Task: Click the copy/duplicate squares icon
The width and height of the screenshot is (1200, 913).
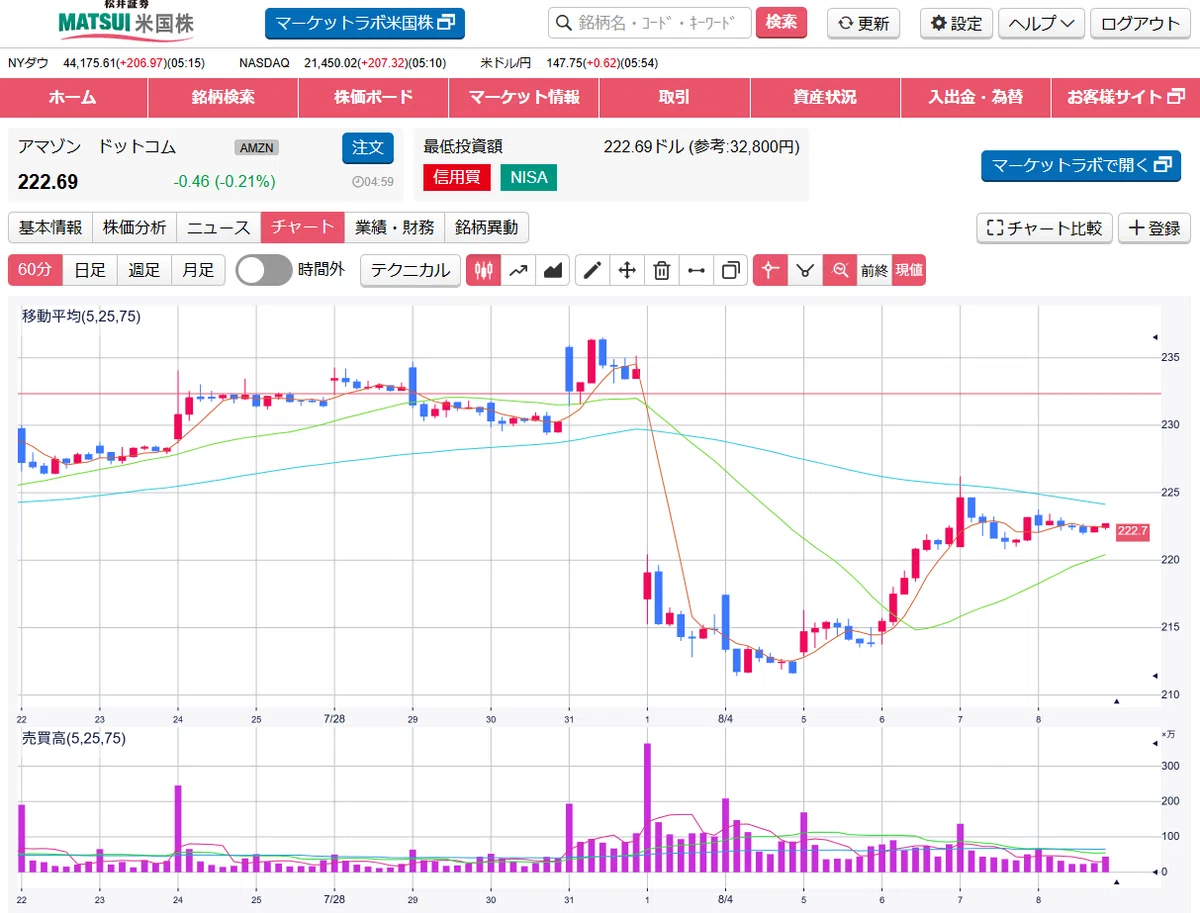Action: click(x=731, y=270)
